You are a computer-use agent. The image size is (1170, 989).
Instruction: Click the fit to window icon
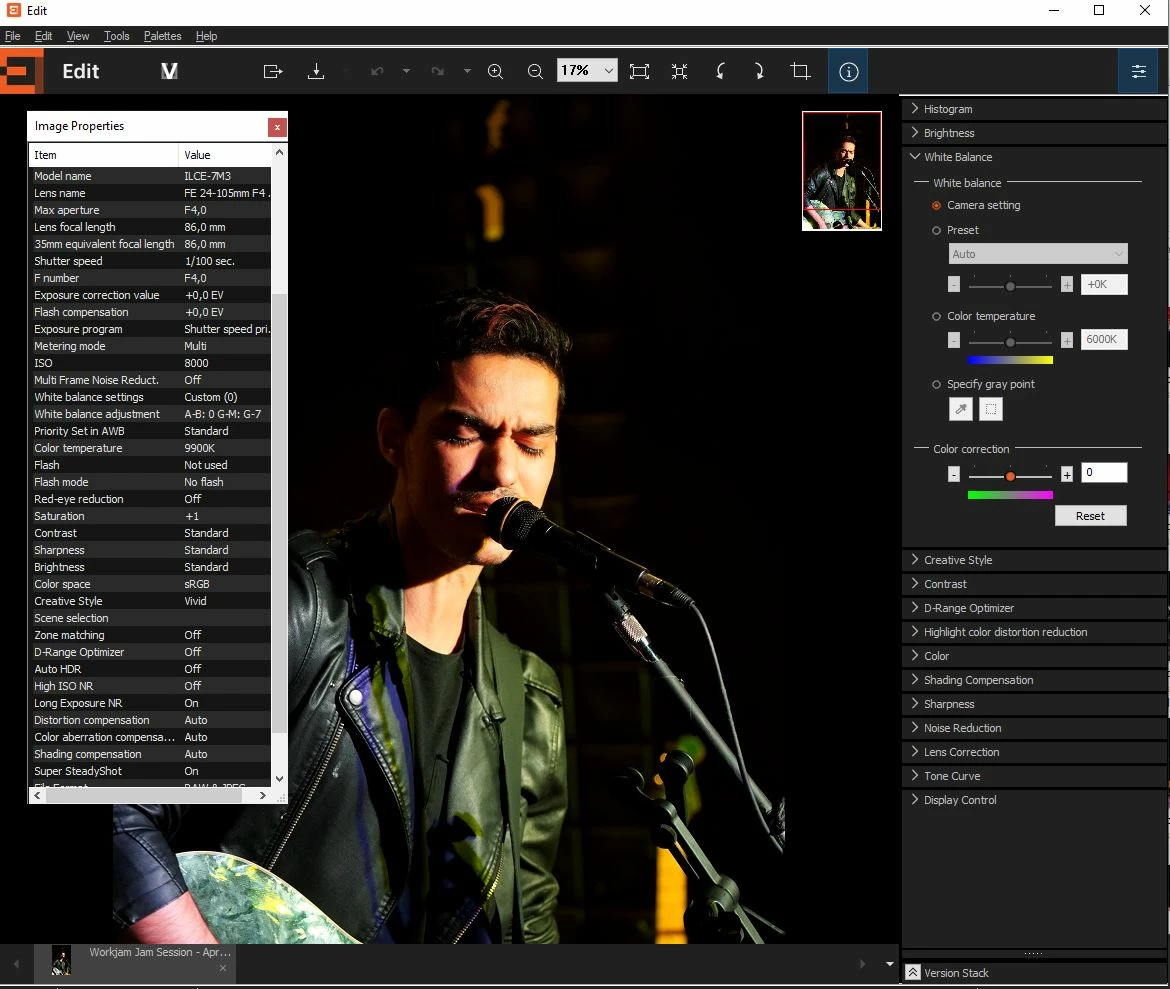click(639, 71)
